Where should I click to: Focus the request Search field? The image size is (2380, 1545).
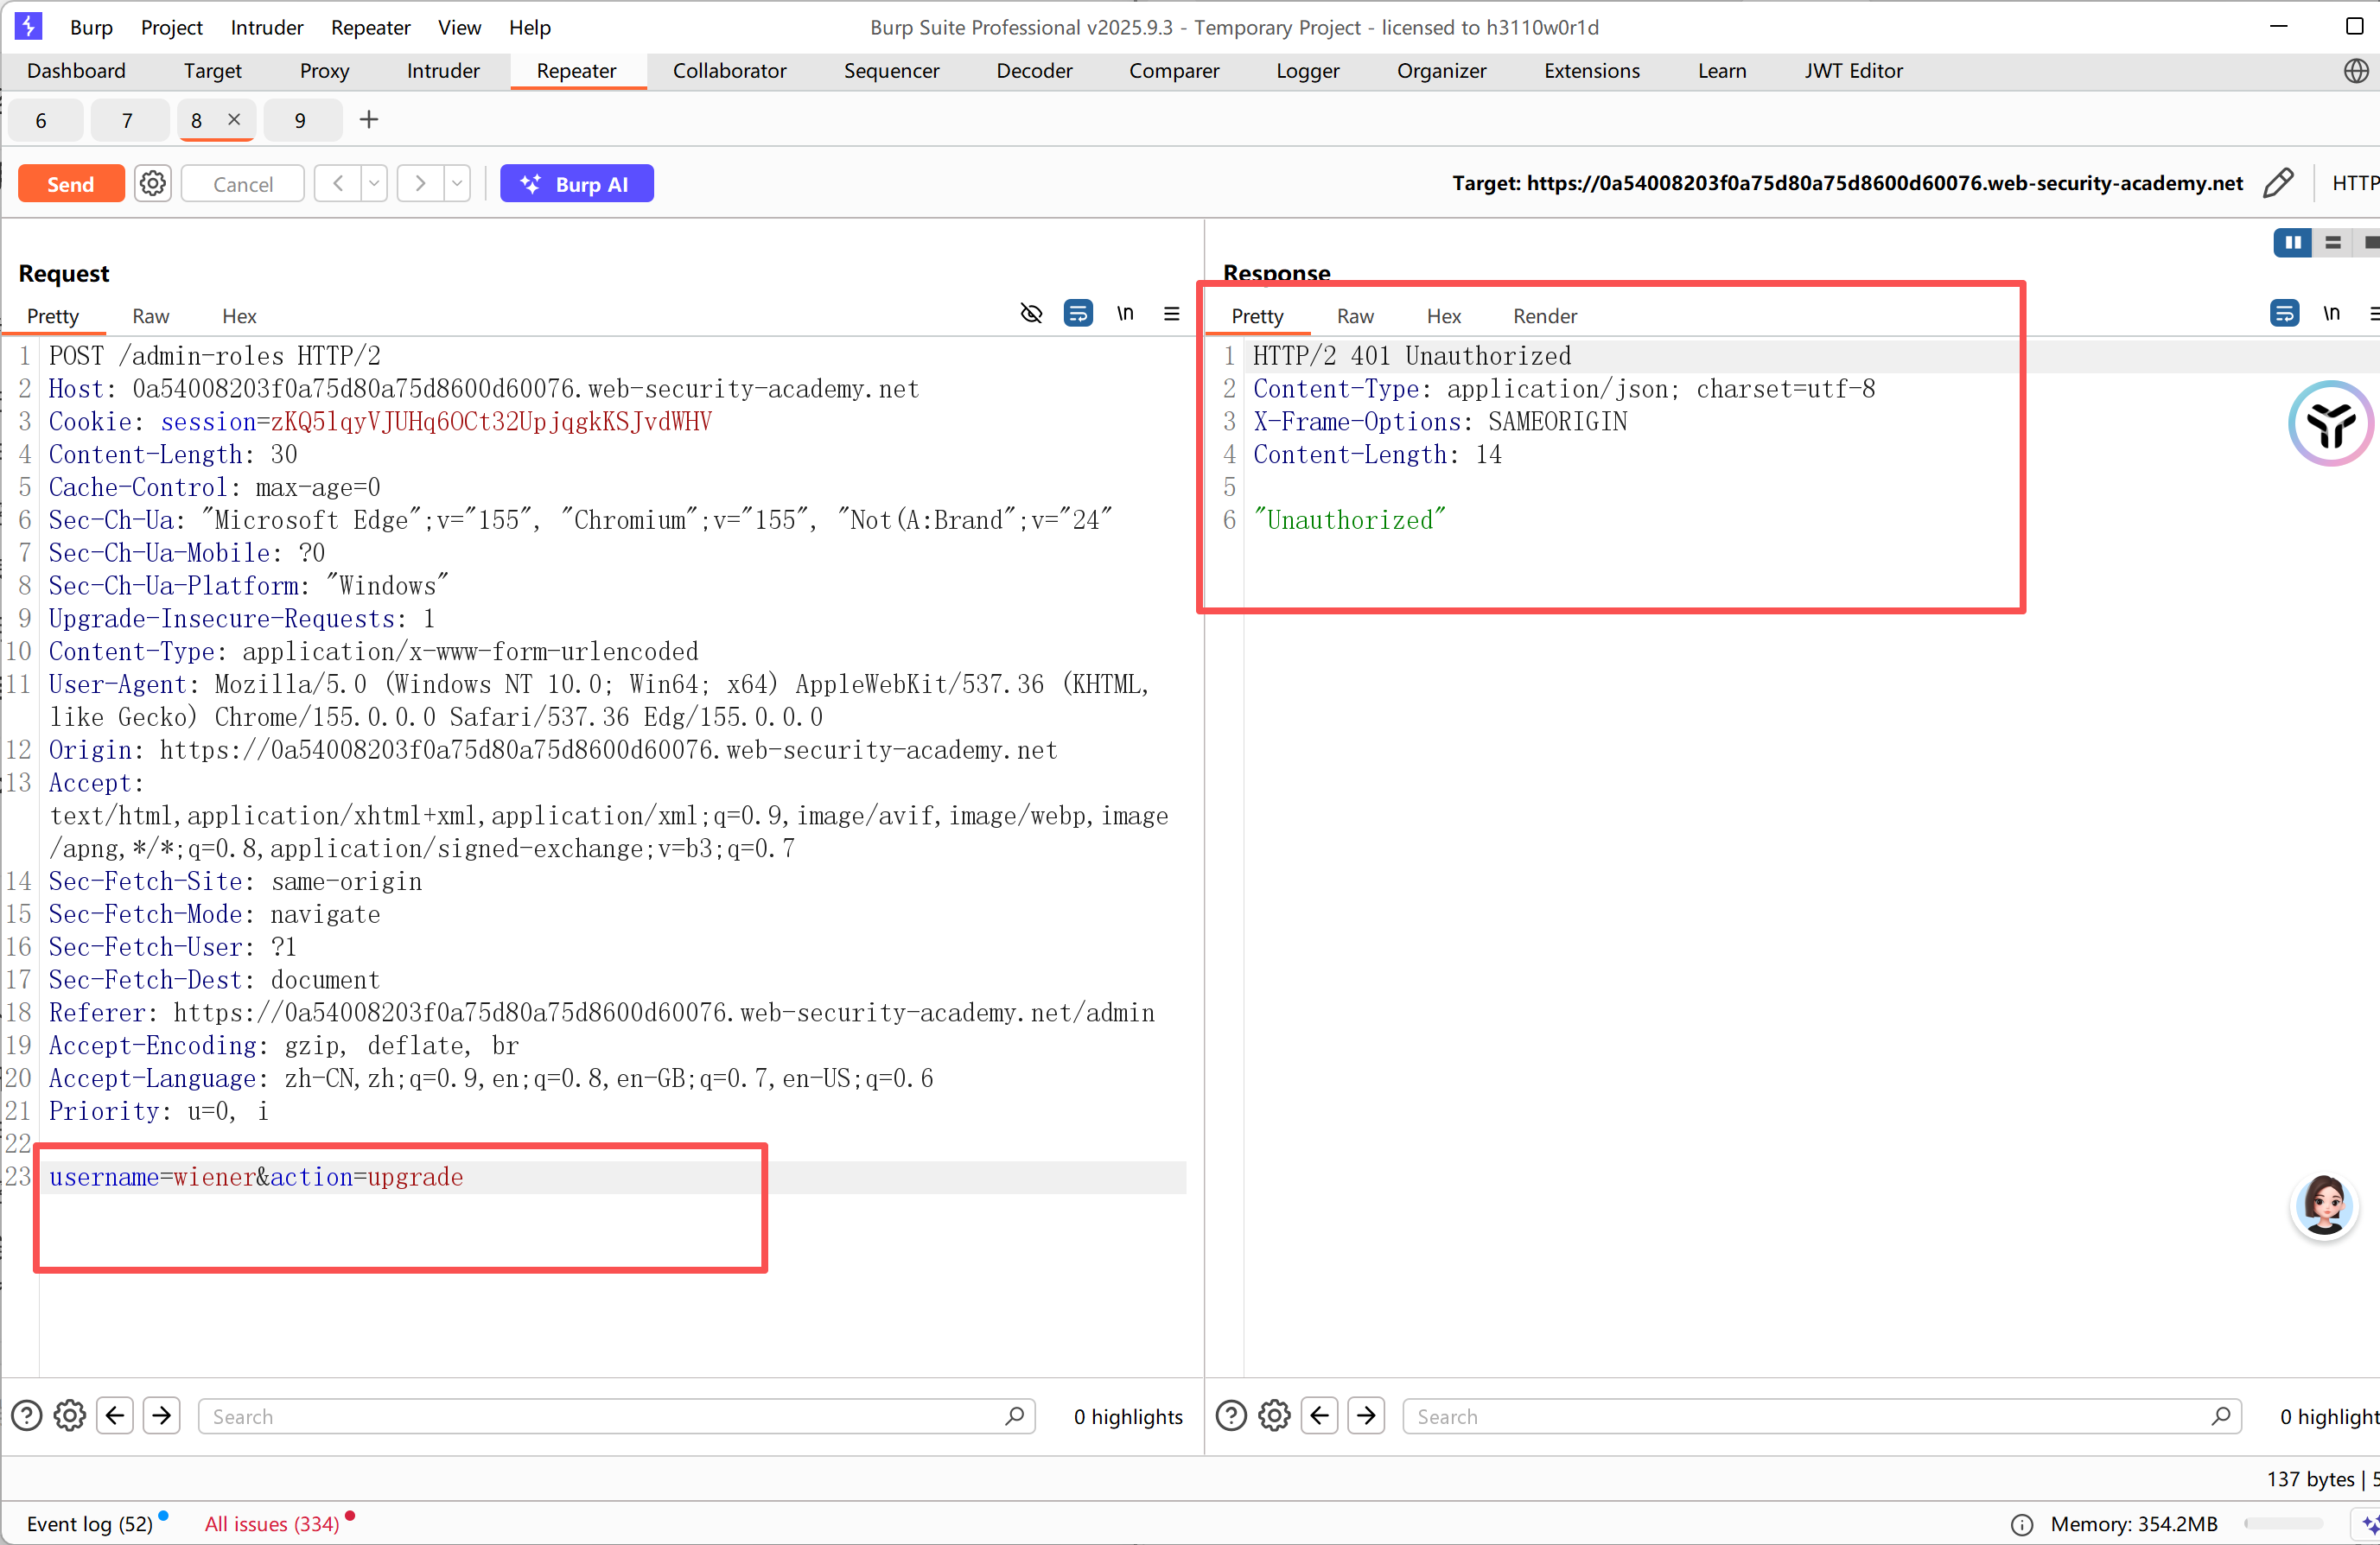pyautogui.click(x=616, y=1416)
